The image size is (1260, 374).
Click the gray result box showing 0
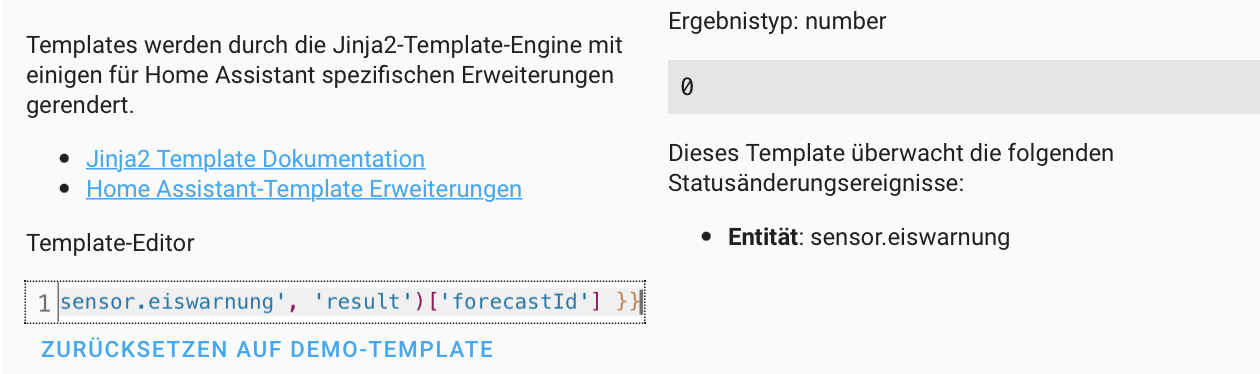point(964,87)
